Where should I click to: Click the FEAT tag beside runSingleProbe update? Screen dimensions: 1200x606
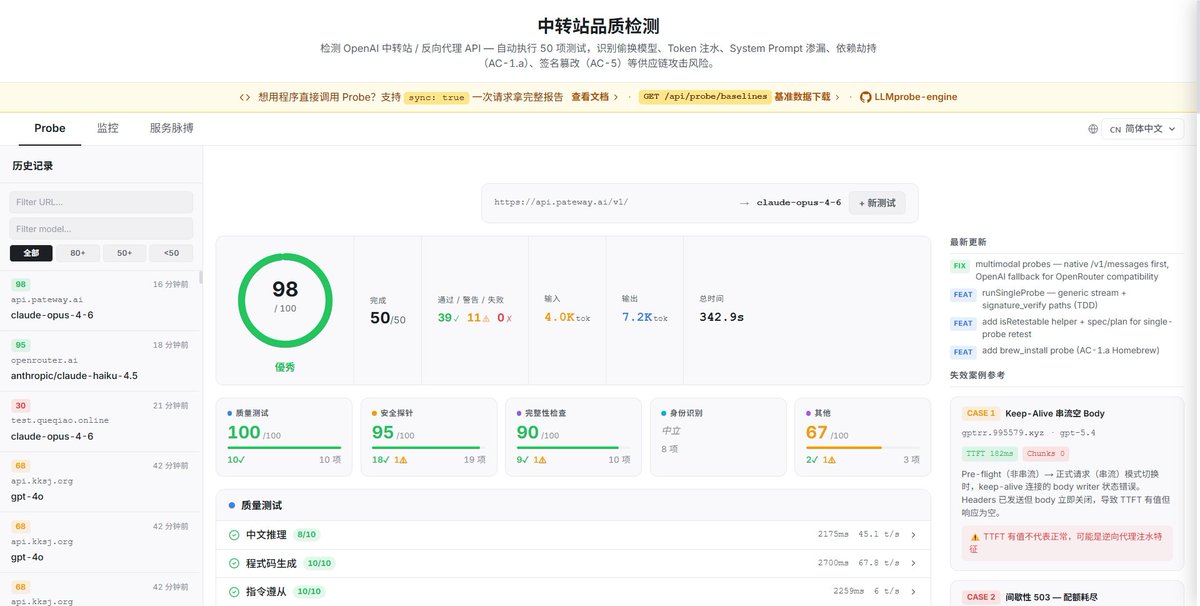[x=963, y=295]
